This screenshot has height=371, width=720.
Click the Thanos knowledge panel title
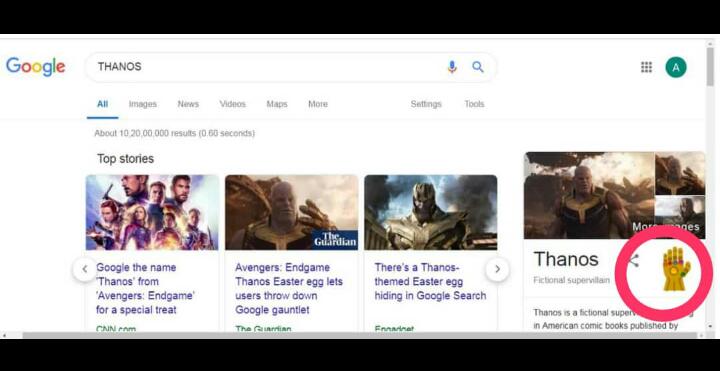[x=566, y=259]
